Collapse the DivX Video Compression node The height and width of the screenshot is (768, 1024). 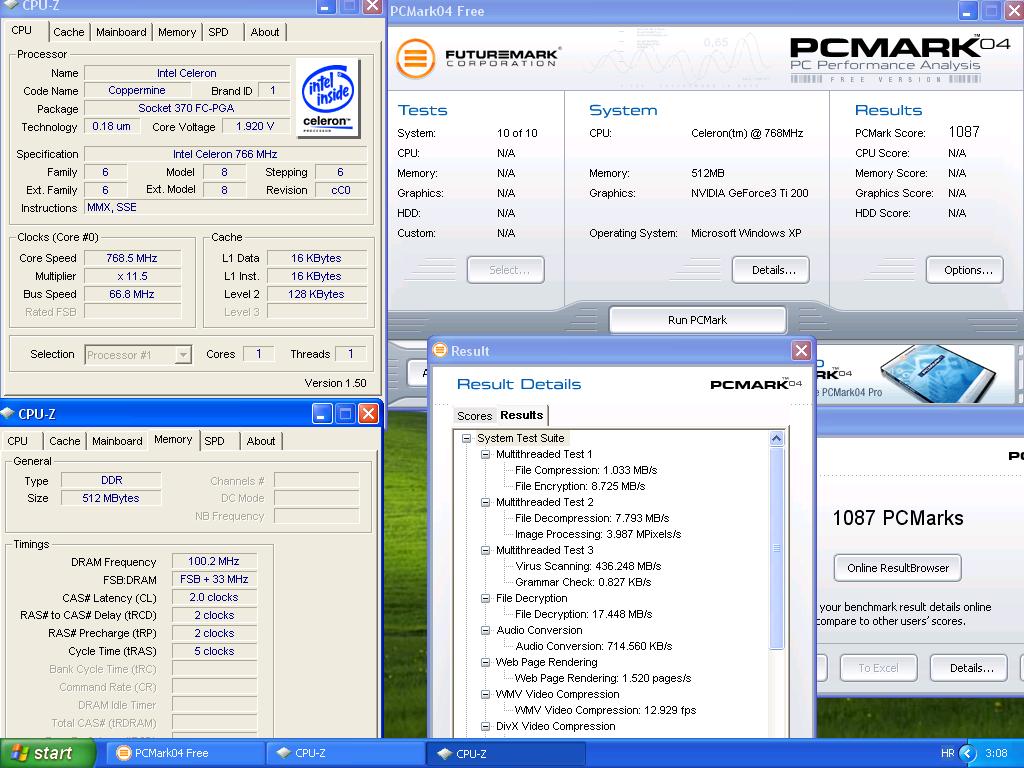(x=485, y=726)
